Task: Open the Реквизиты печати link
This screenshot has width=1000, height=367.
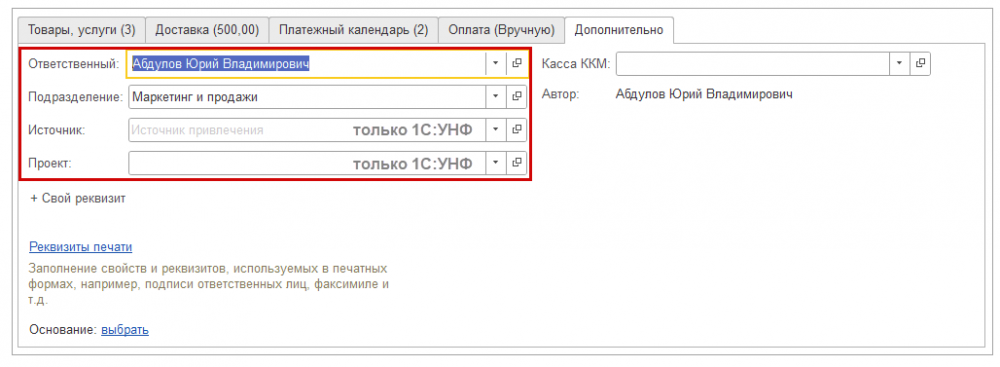Action: point(80,248)
